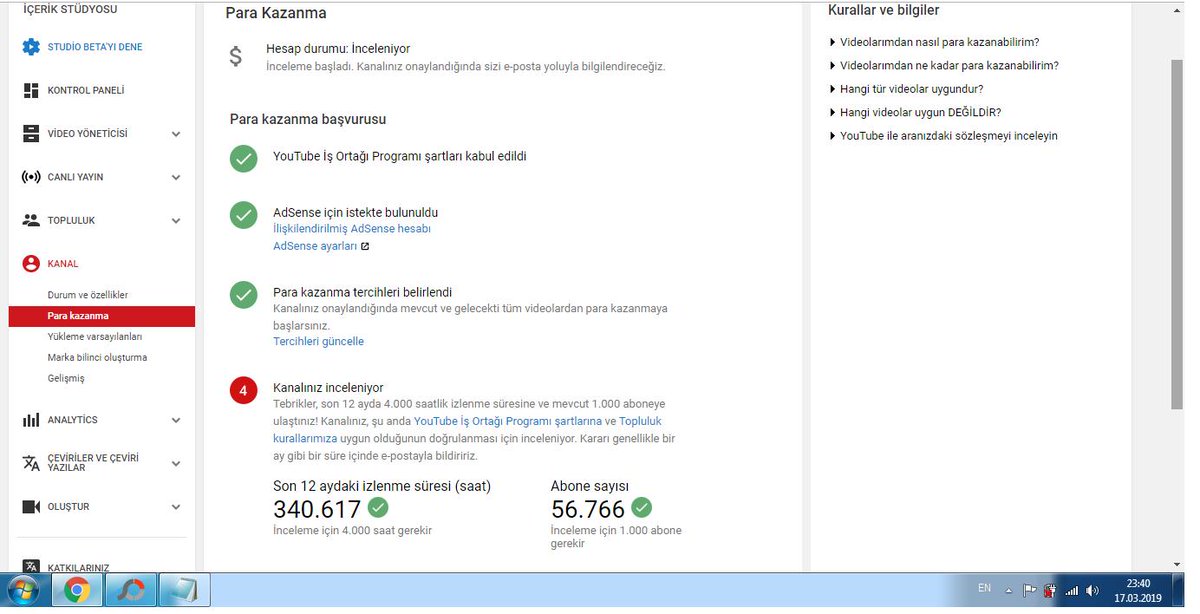Click the Video Yöneticisi icon
Image resolution: width=1200 pixels, height=614 pixels.
click(x=31, y=134)
